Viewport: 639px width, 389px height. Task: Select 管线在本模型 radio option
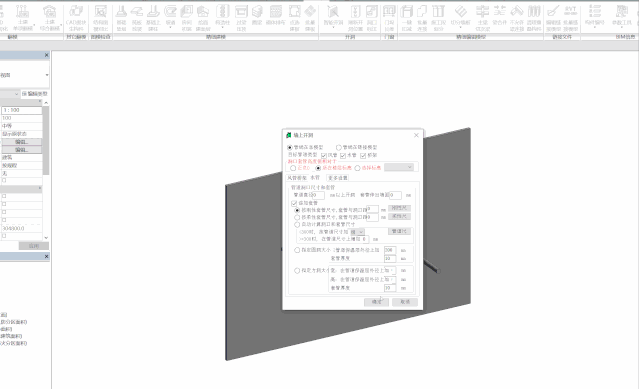pyautogui.click(x=290, y=147)
